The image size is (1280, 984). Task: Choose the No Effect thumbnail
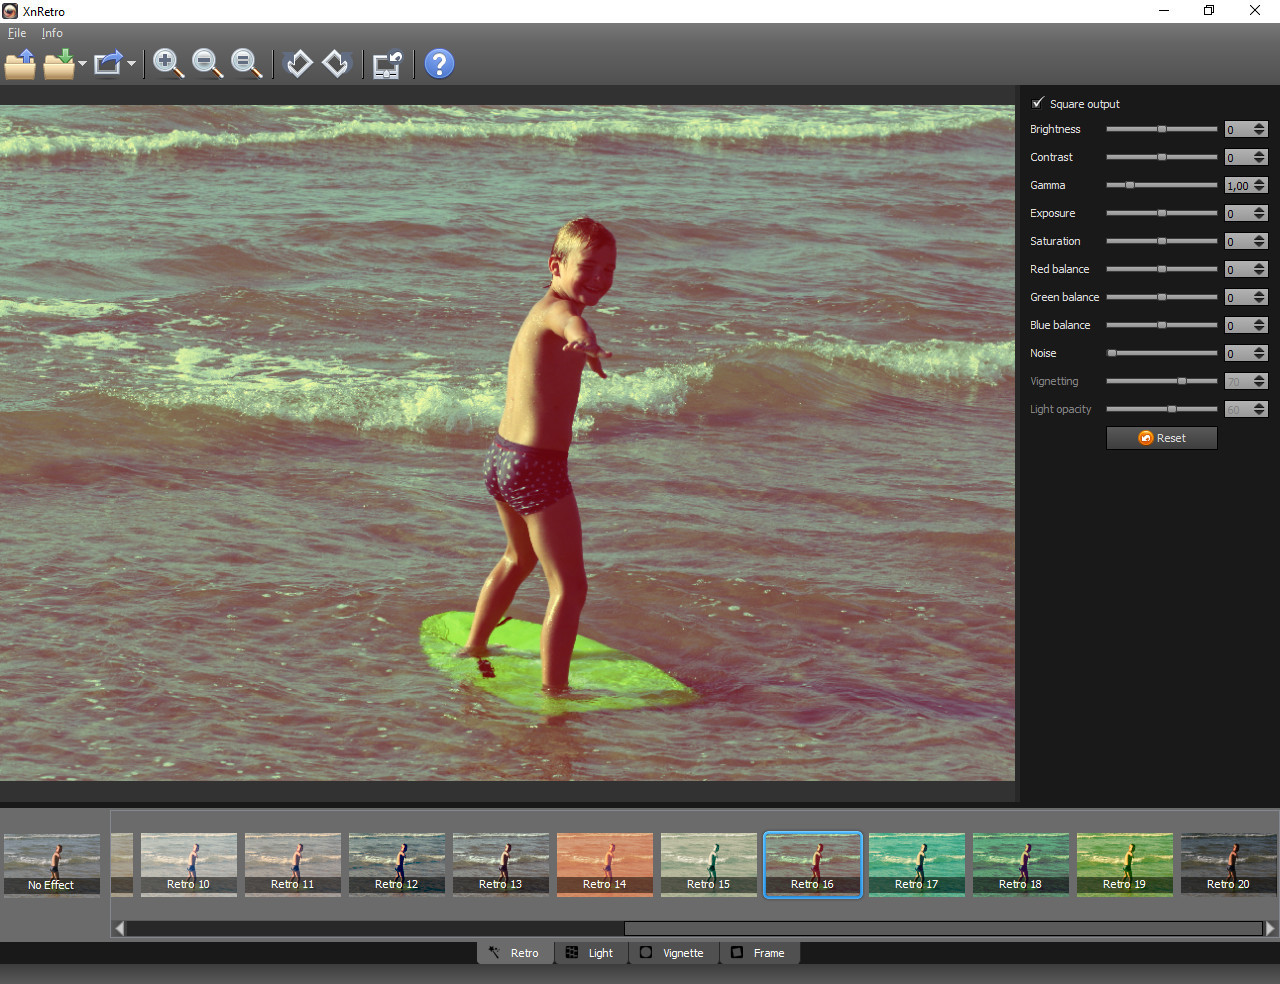pos(52,864)
